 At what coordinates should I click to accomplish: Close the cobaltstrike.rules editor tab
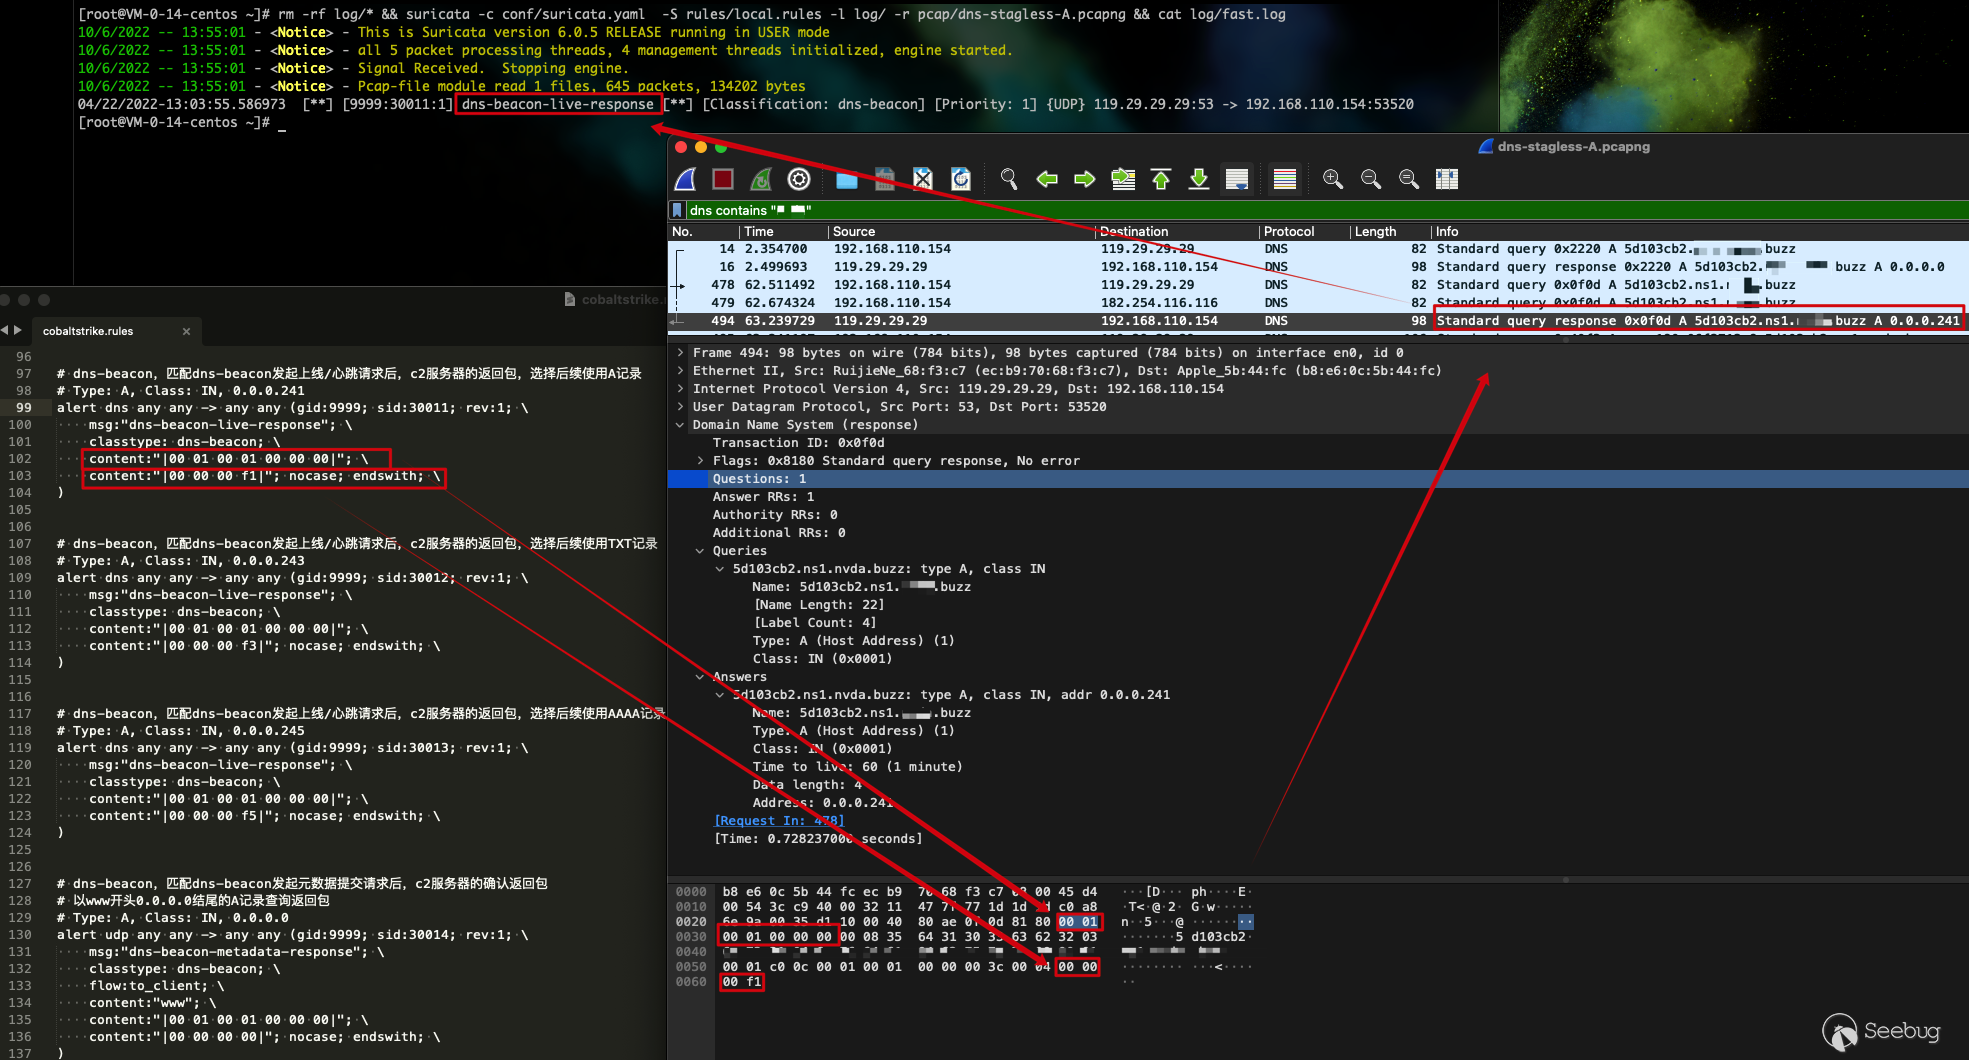pyautogui.click(x=186, y=331)
